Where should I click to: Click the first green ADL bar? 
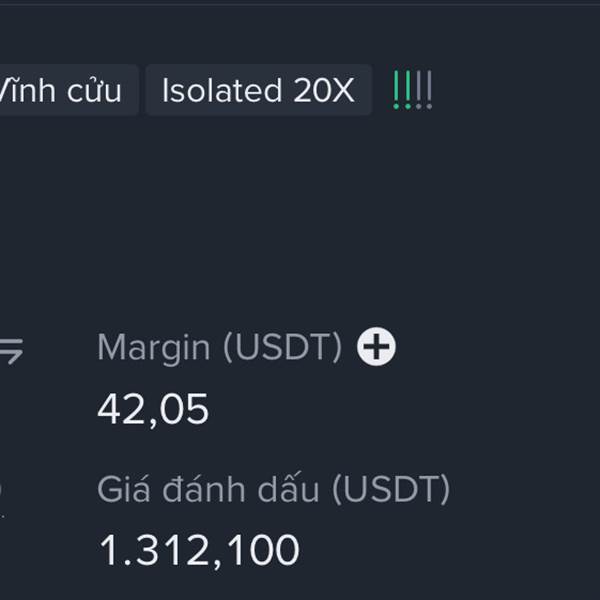pos(397,90)
